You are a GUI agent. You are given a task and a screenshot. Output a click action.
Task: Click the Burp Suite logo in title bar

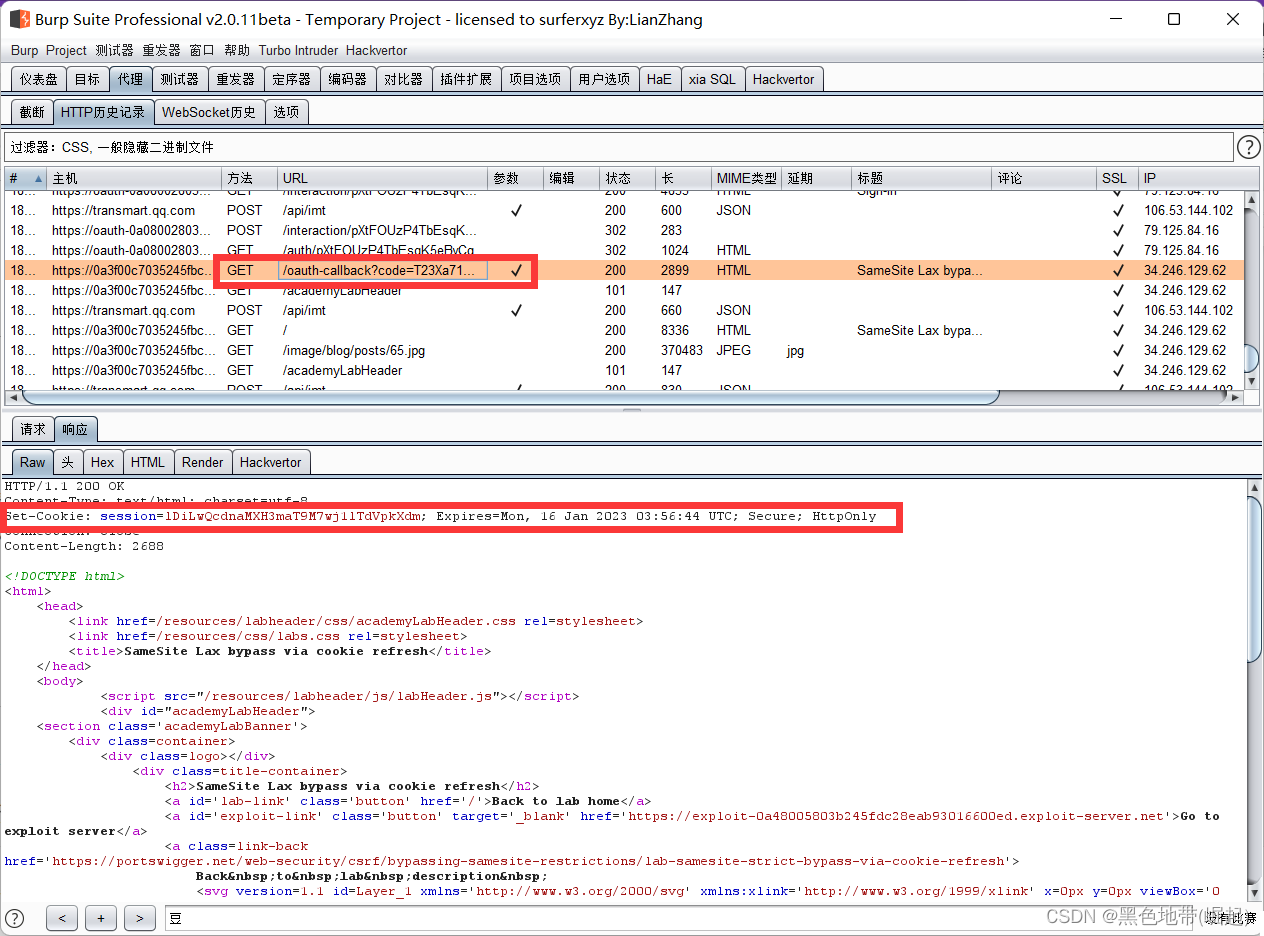point(19,19)
